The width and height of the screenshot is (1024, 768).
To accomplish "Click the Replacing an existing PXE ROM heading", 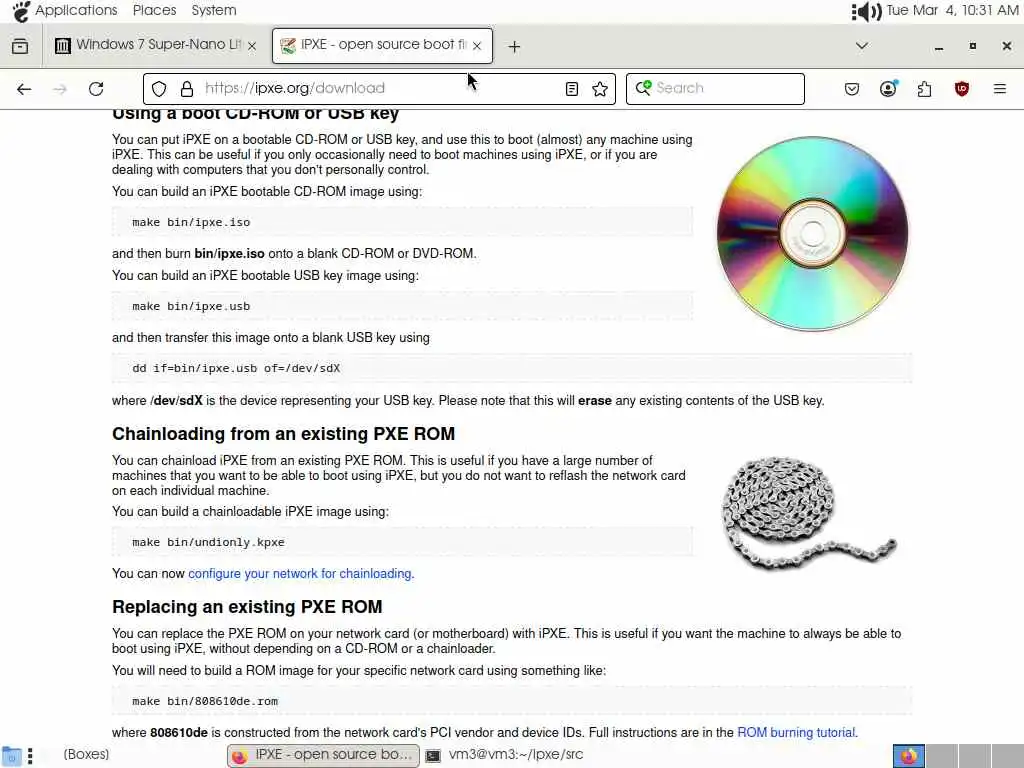I will (247, 607).
